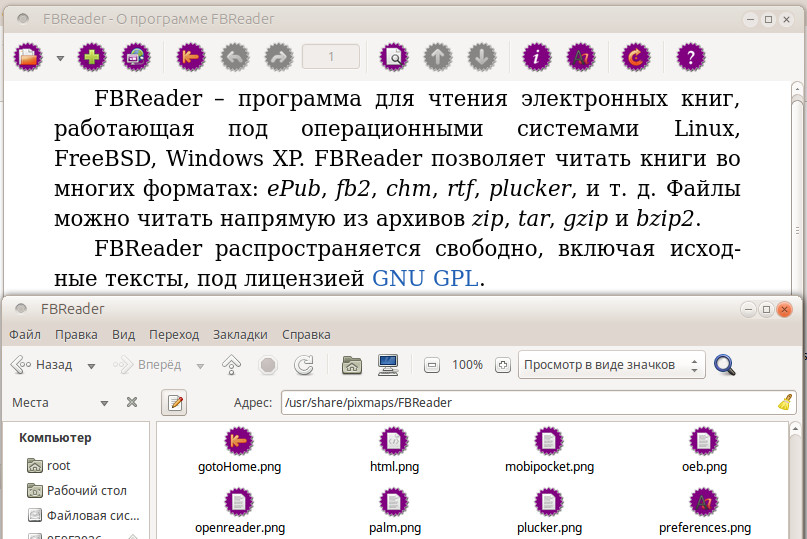This screenshot has height=539, width=807.
Task: Select the palm.png file
Action: tap(394, 511)
